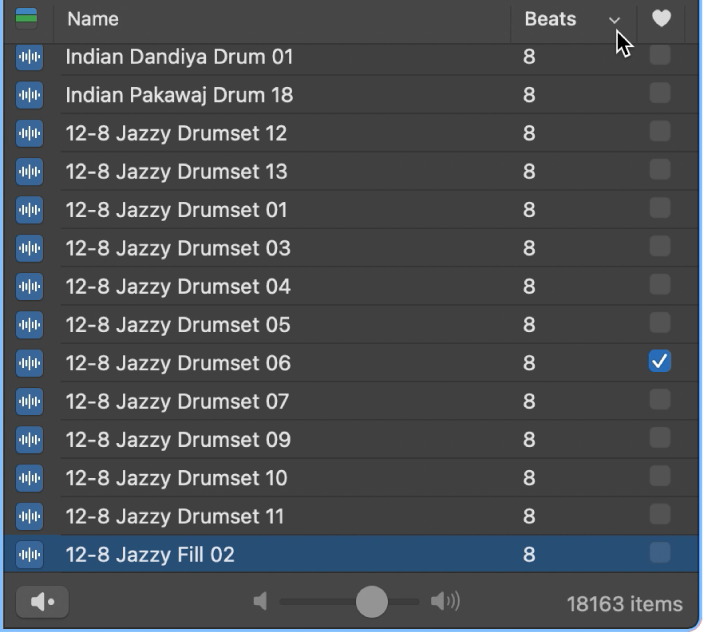Click the loop type column header icon
705x633 pixels.
[27, 18]
